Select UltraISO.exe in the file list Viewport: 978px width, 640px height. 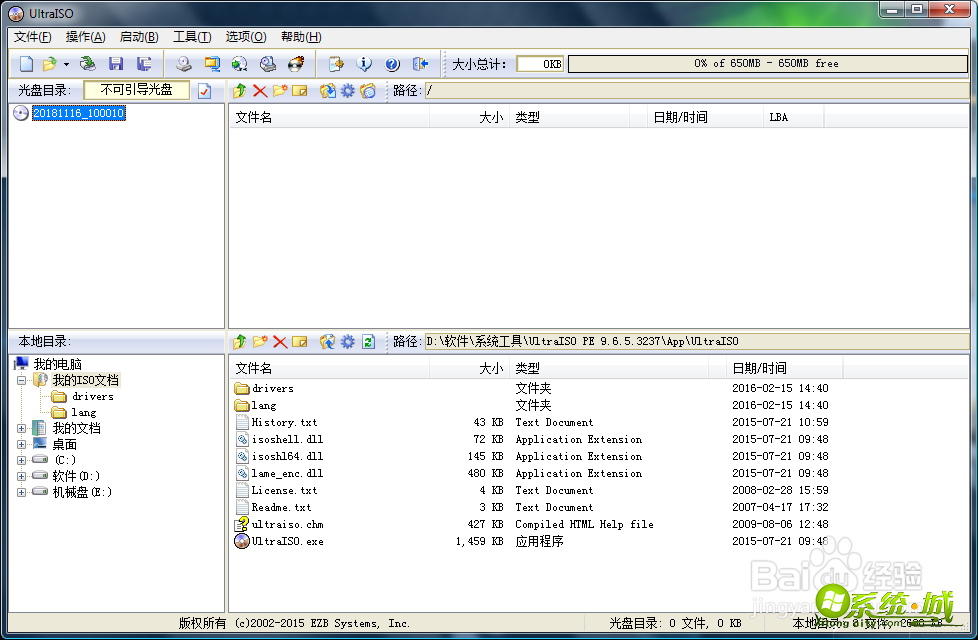(287, 541)
